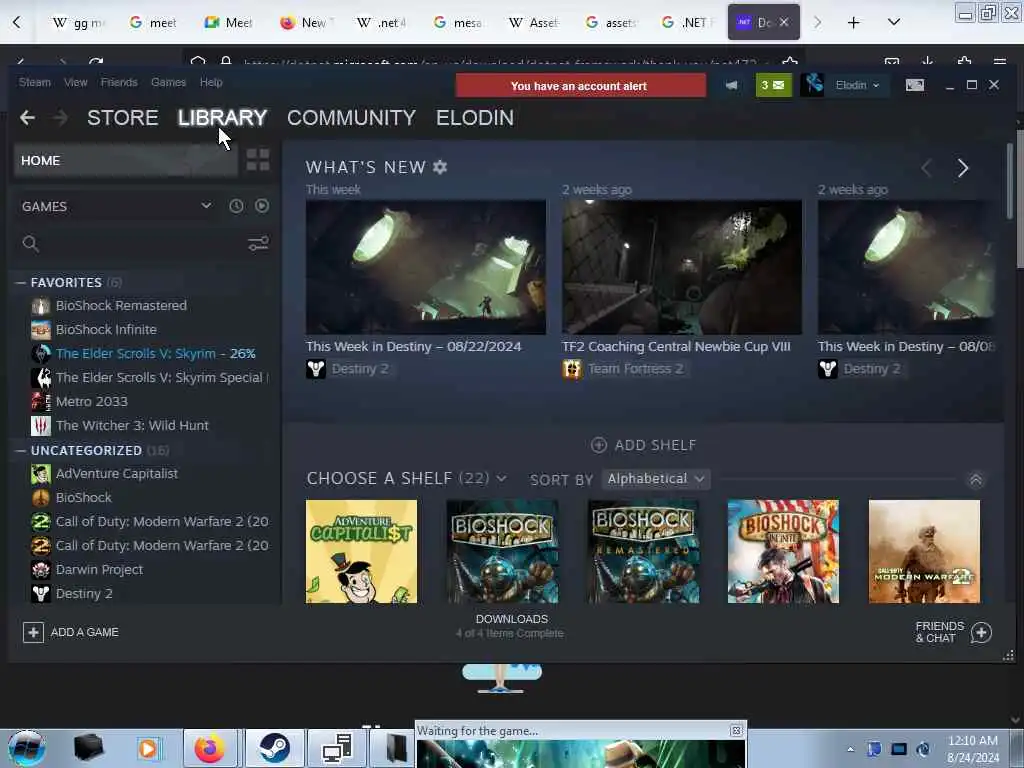
Task: Click the Home button in sidebar
Action: click(125, 161)
